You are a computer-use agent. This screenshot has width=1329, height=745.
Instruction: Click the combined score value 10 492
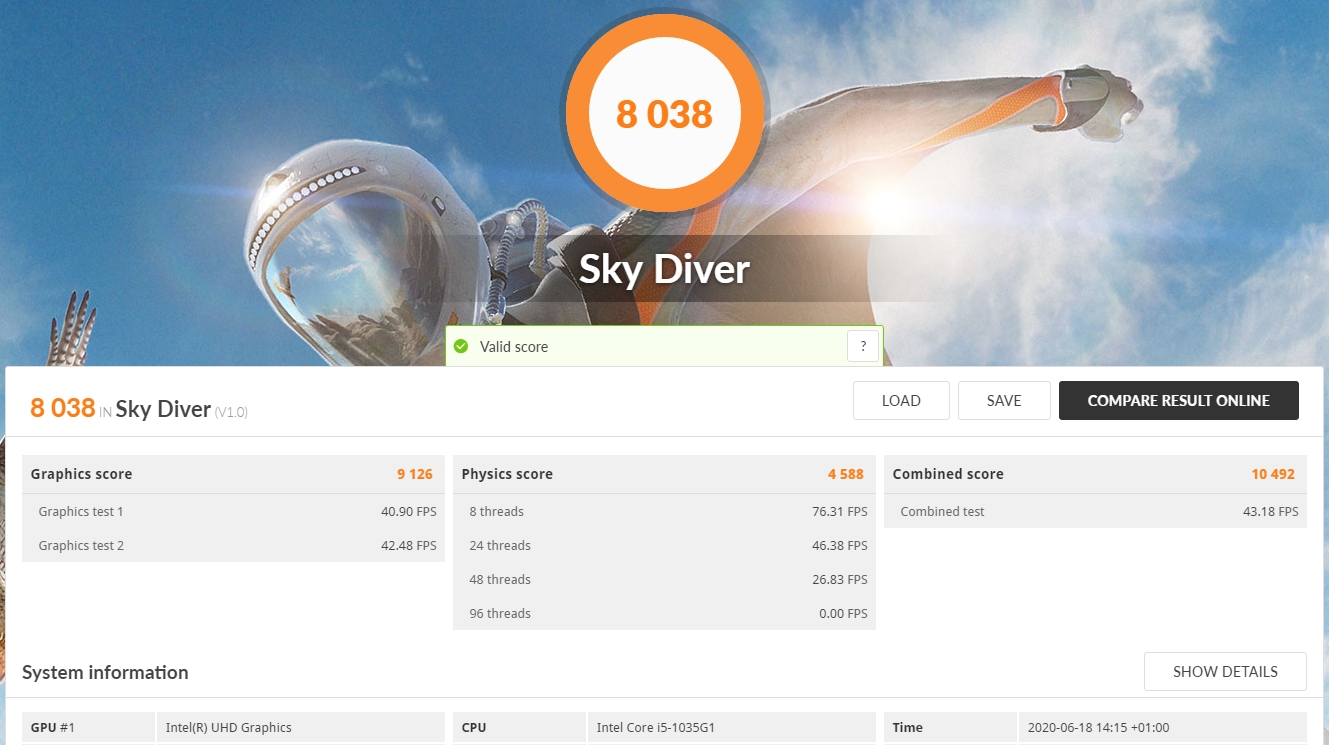coord(1273,474)
